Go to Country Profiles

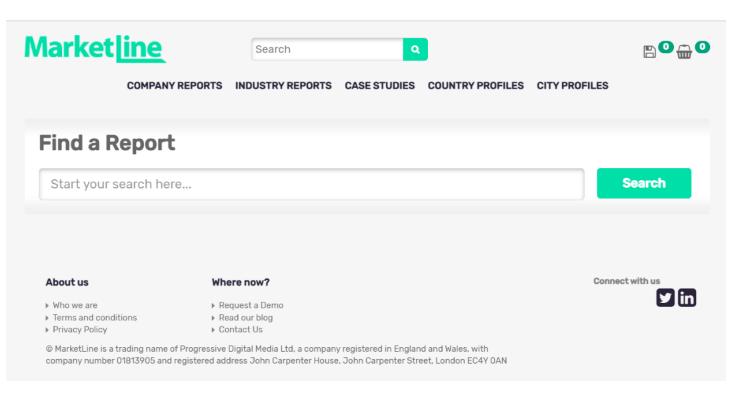coord(476,86)
